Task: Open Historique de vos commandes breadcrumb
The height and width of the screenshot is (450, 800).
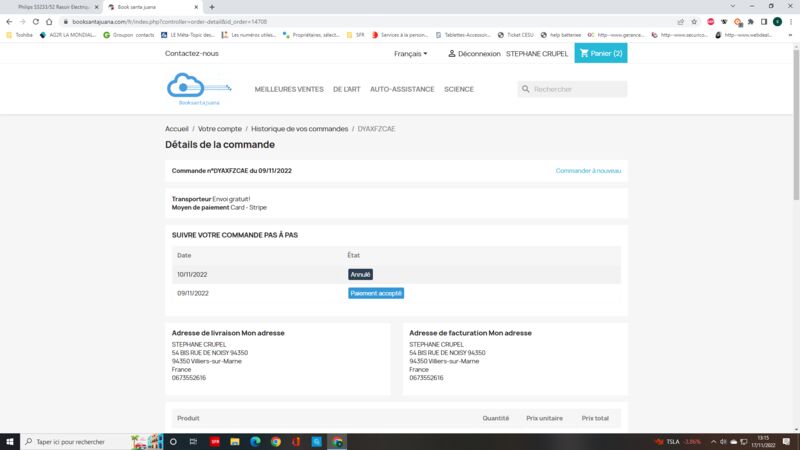Action: (x=299, y=129)
